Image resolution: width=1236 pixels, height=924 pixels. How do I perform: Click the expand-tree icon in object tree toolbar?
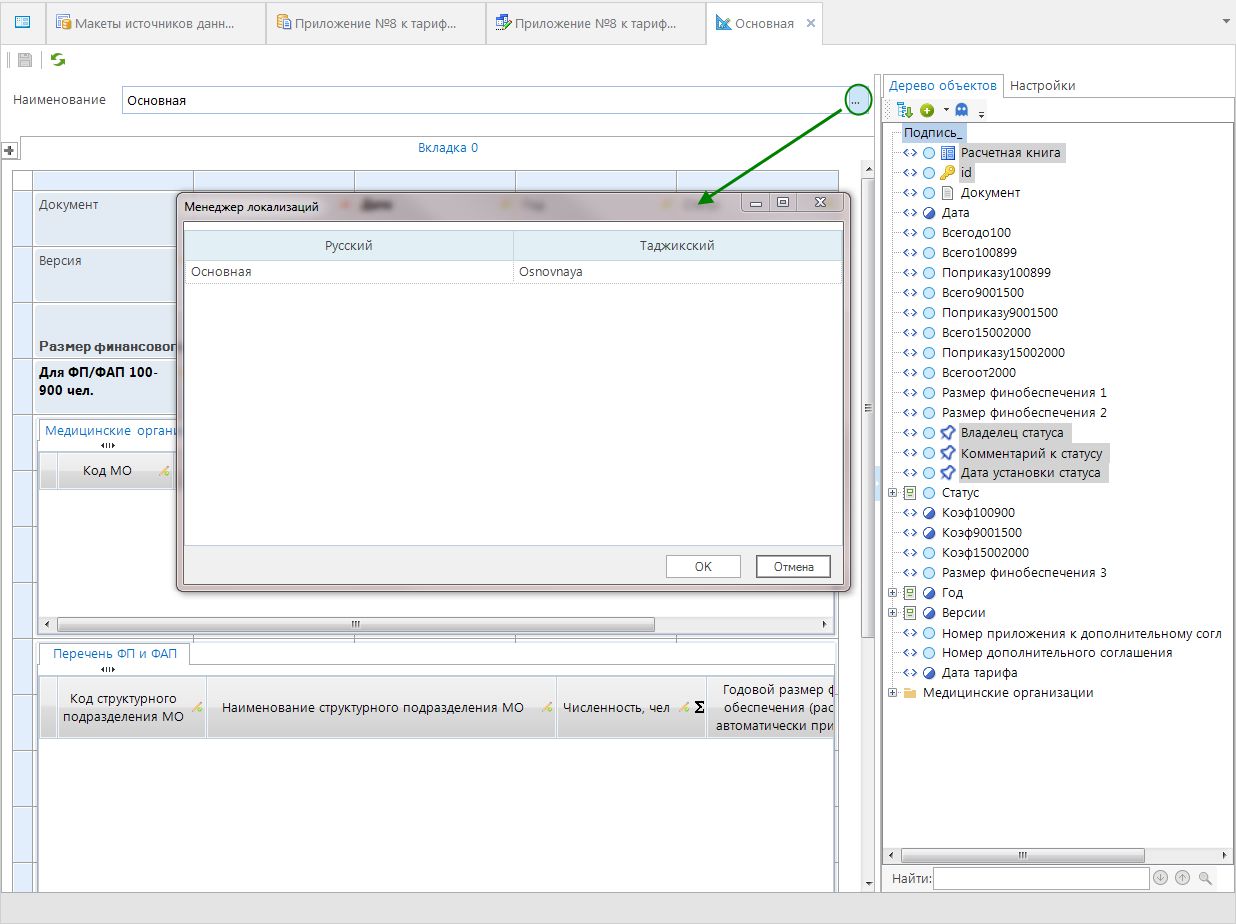[x=905, y=110]
